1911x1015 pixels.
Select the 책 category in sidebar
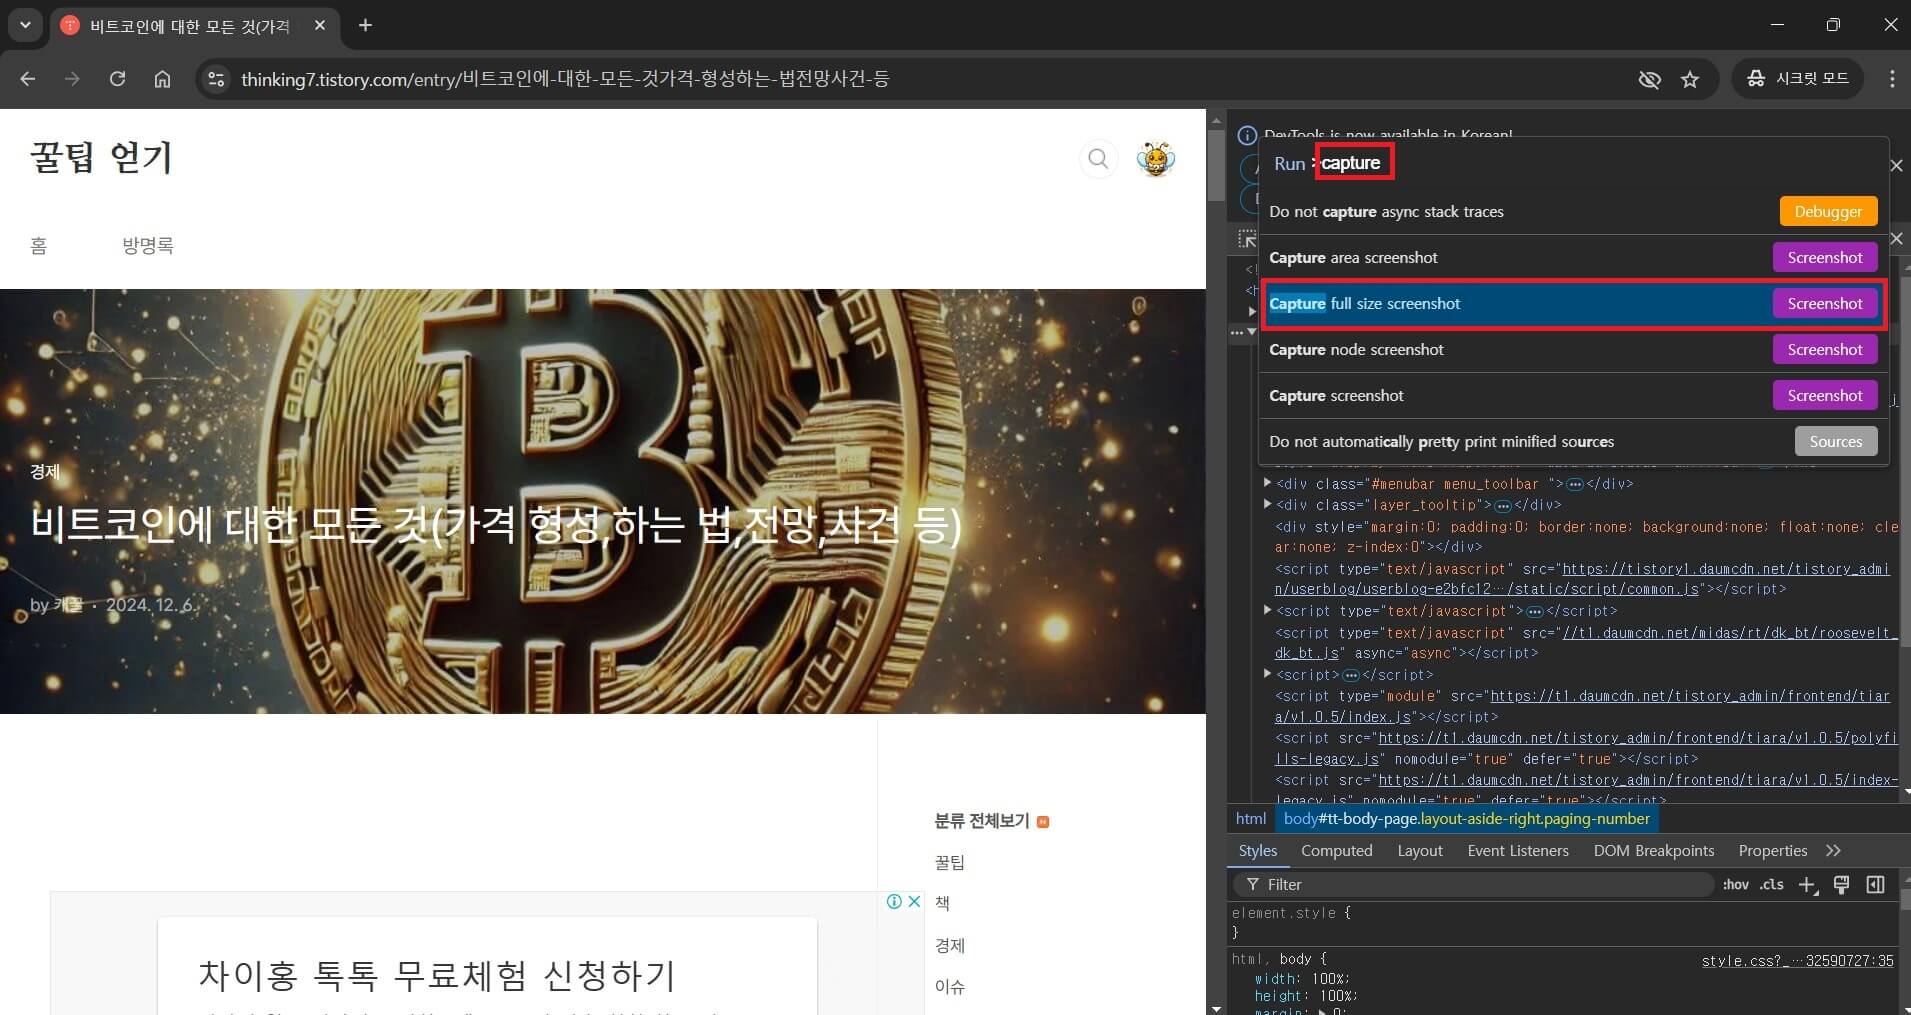pos(942,903)
